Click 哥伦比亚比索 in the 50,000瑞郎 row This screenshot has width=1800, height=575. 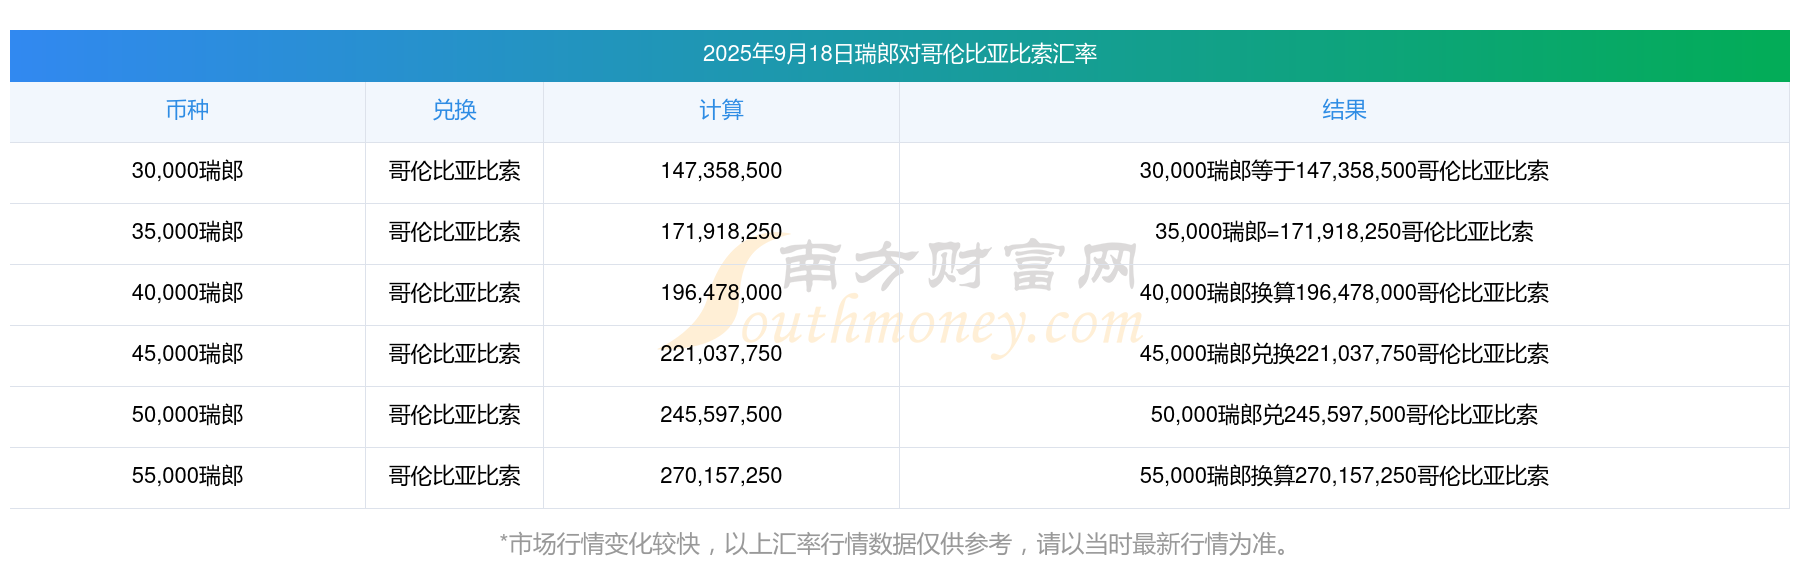(x=454, y=415)
